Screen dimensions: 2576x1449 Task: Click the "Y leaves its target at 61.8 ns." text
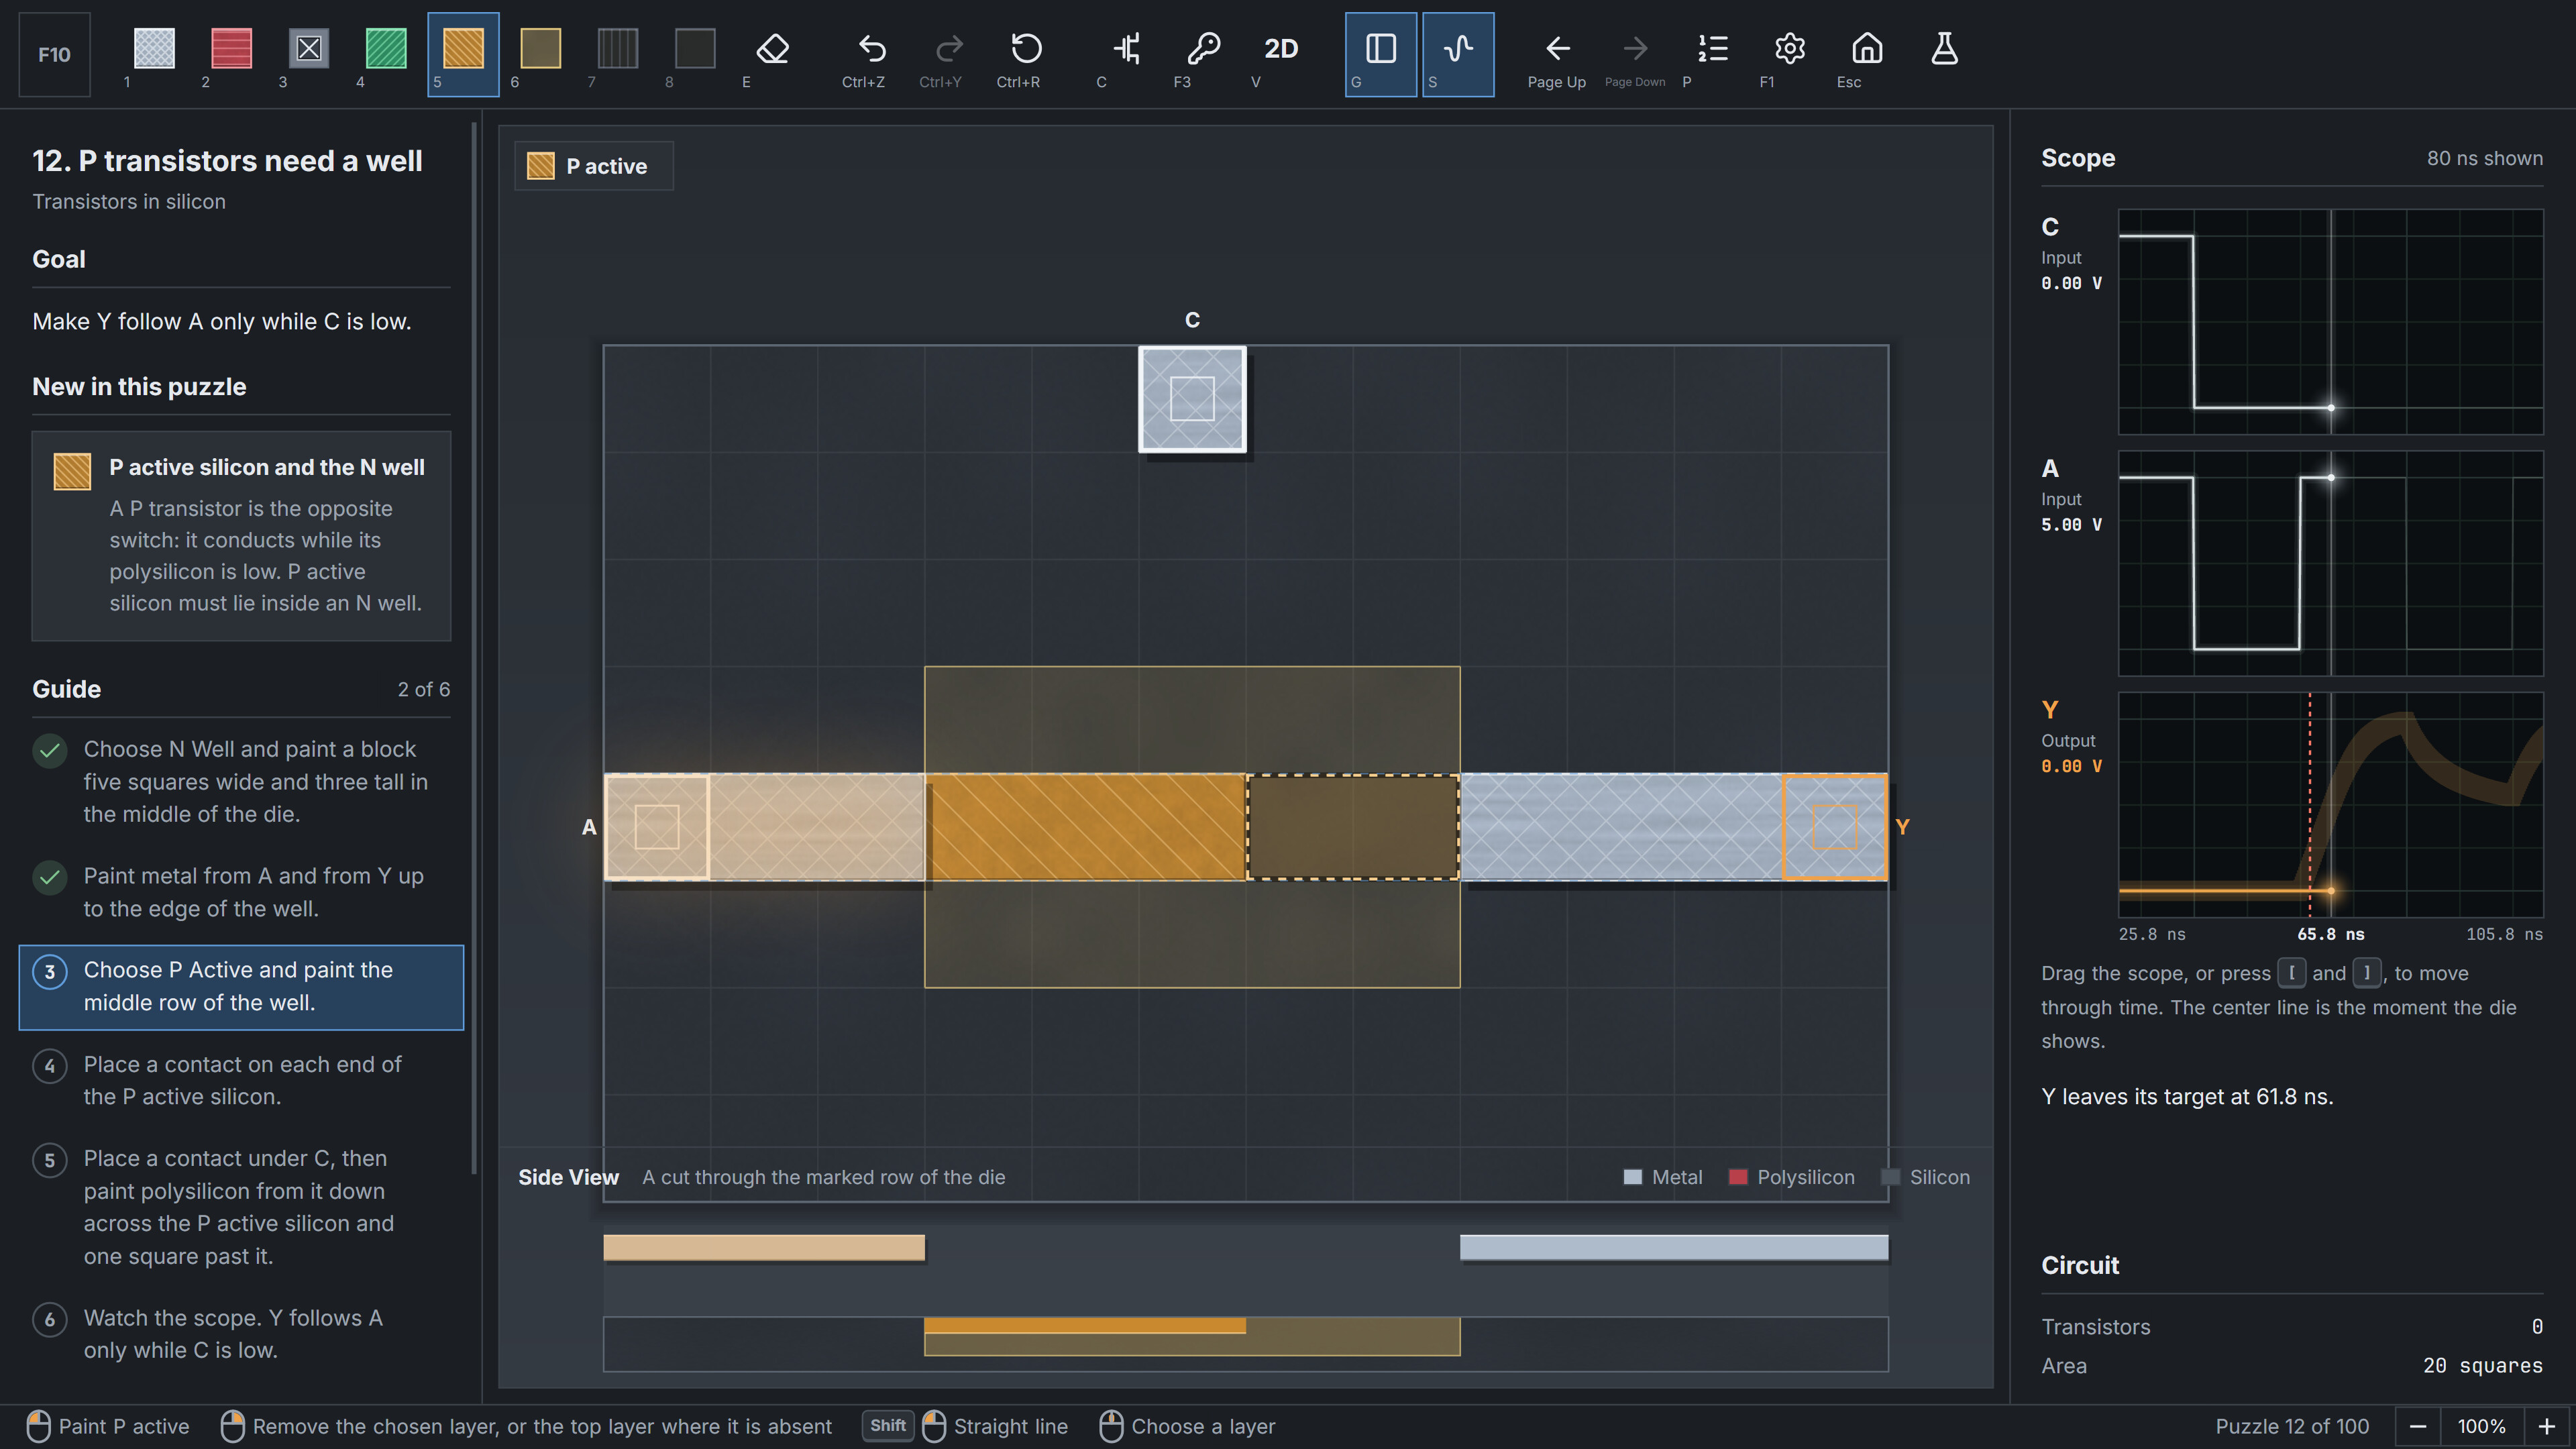(2187, 1096)
